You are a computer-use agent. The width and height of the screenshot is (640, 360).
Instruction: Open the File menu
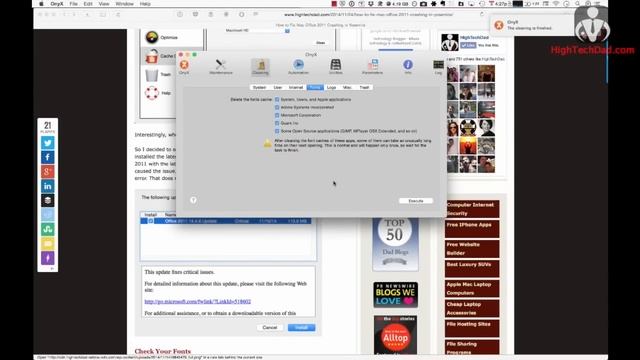[x=73, y=4]
